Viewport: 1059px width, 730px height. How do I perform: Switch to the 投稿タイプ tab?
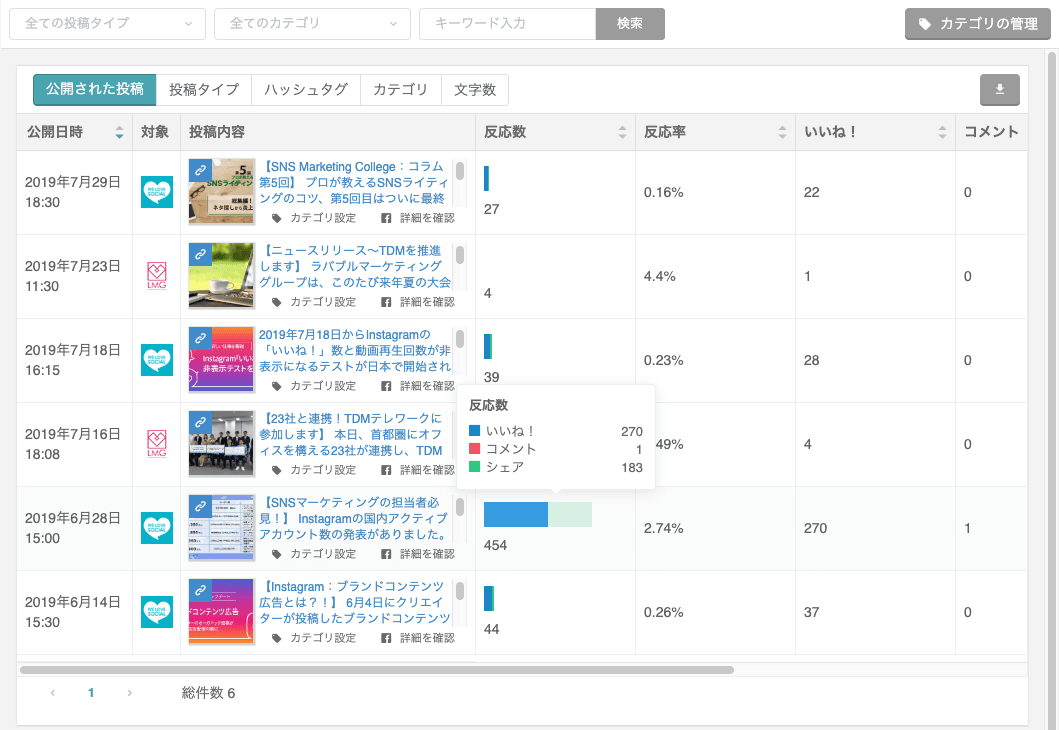[x=203, y=89]
